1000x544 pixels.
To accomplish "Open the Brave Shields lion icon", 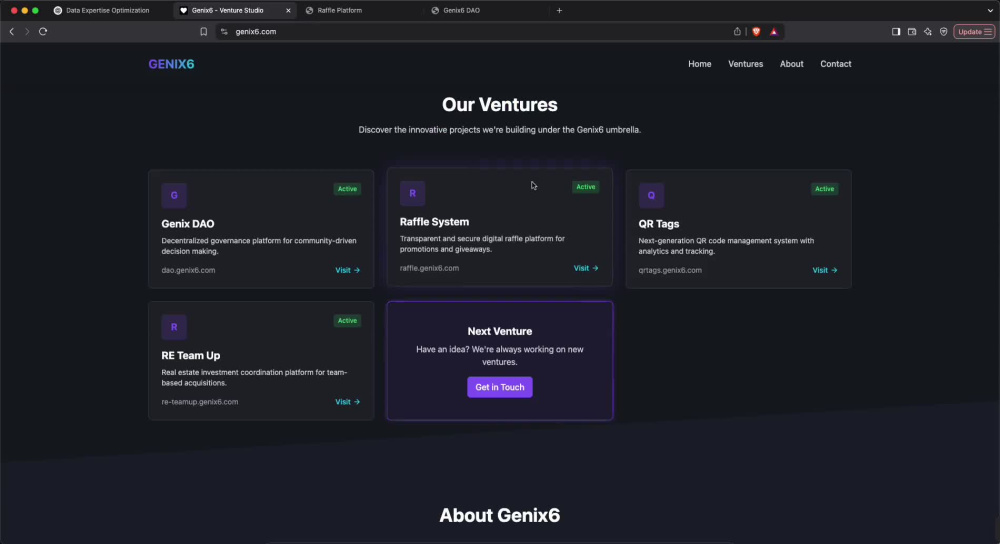I will coord(756,31).
